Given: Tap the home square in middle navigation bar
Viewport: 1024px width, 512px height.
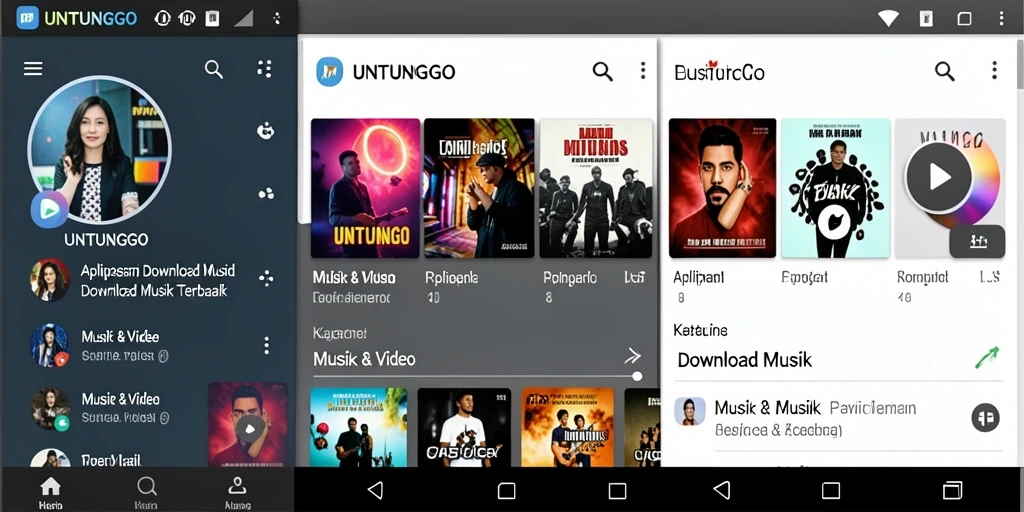Looking at the screenshot, I should (507, 490).
